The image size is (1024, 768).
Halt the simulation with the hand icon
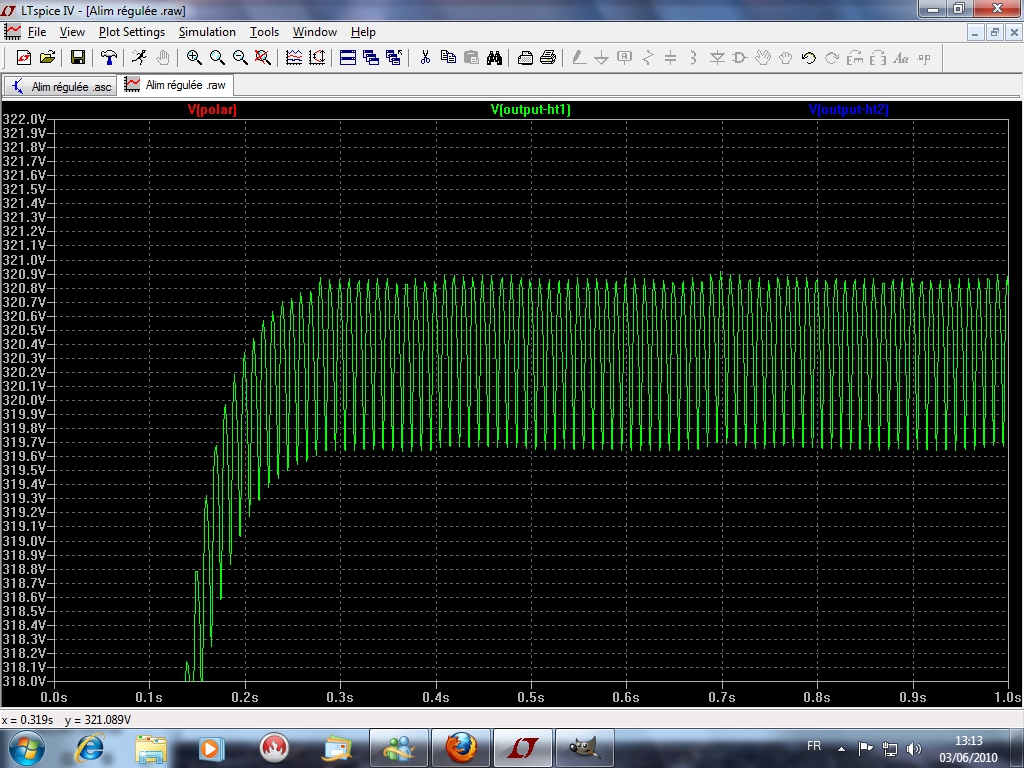coord(163,58)
